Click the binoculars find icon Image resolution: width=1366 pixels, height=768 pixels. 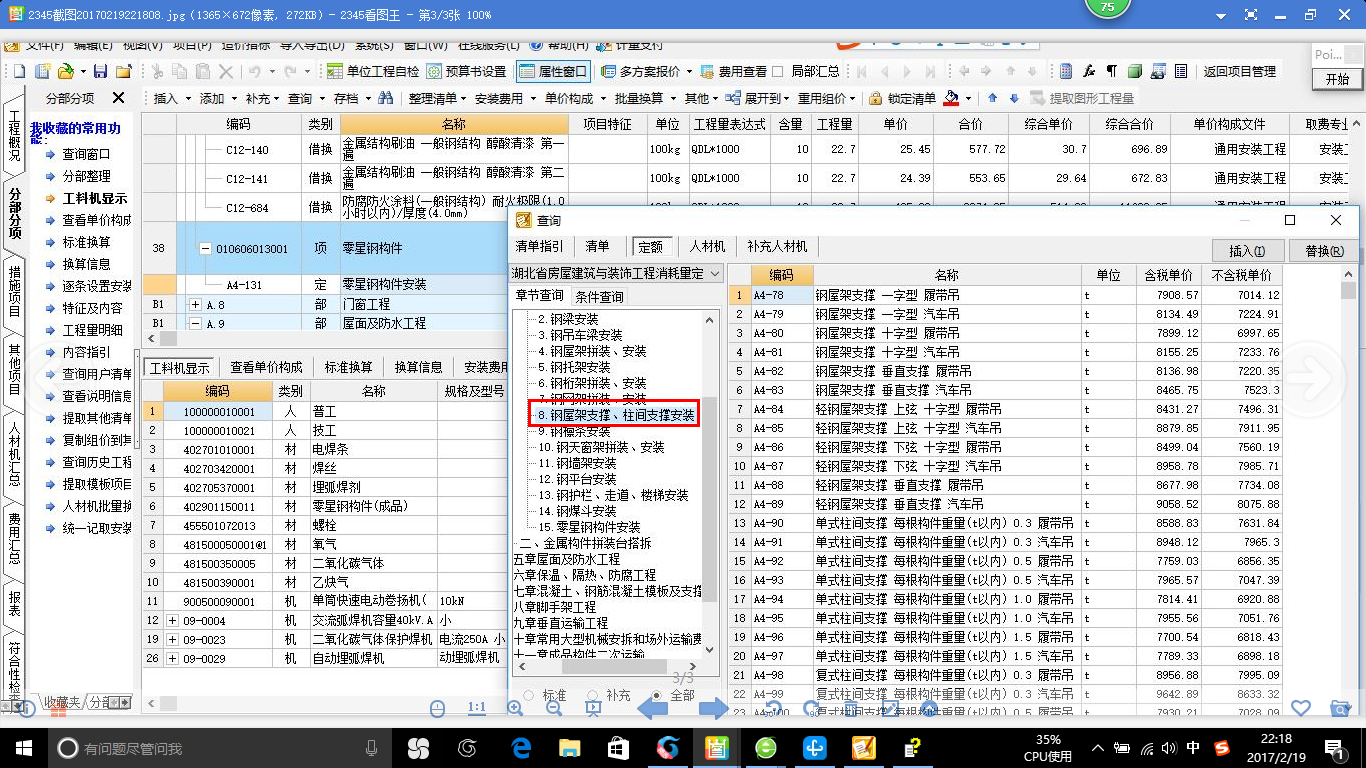point(385,98)
